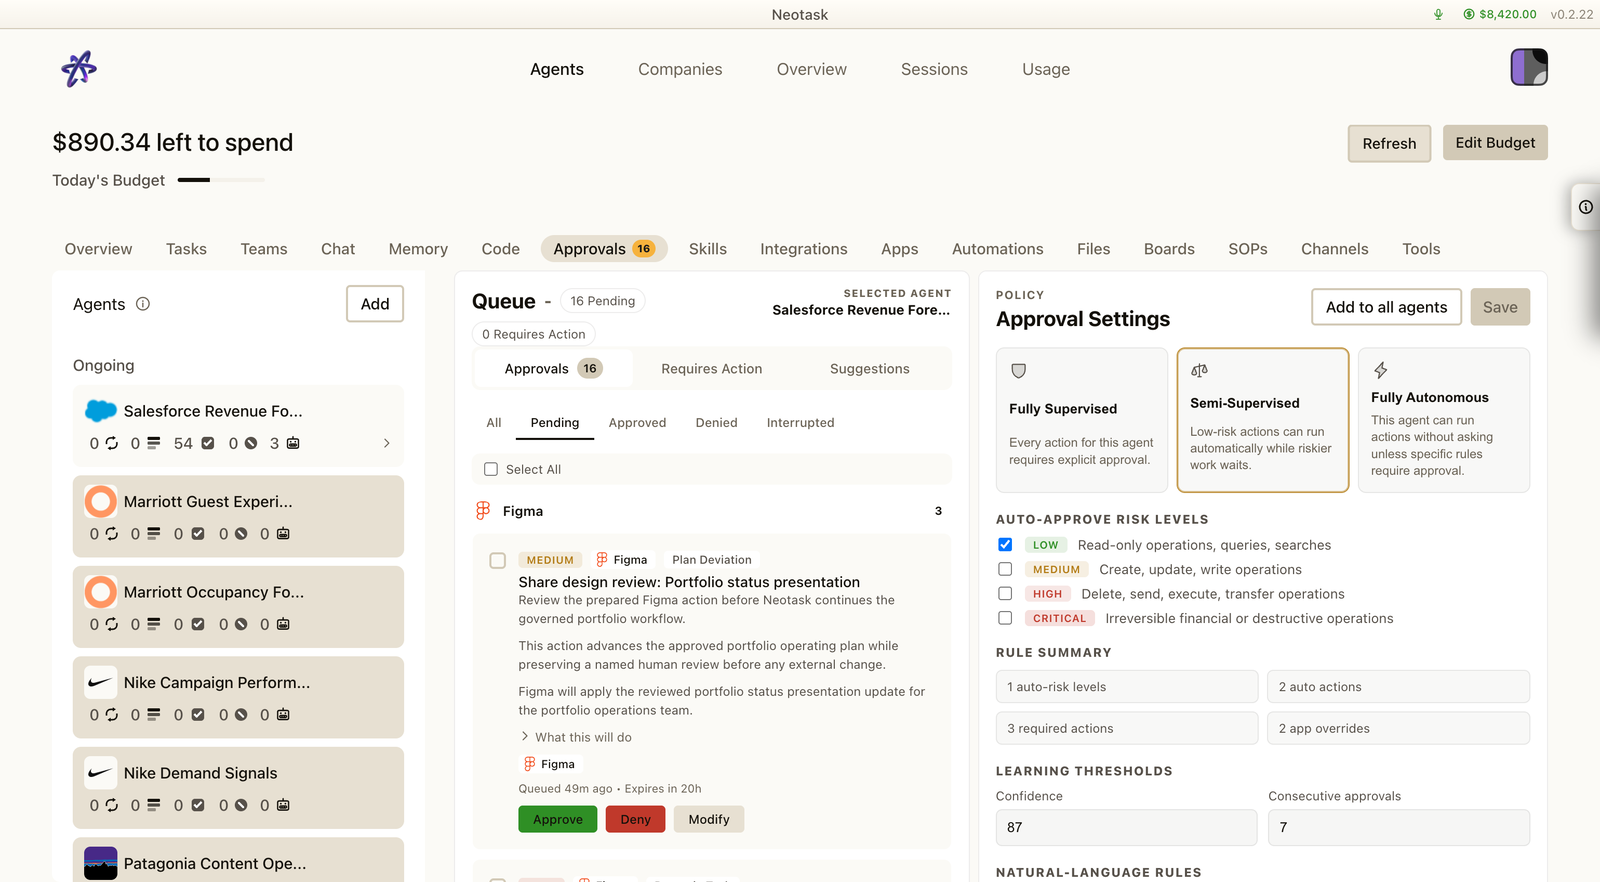This screenshot has width=1600, height=882.
Task: Enable HIGH auto-approve risk level
Action: pyautogui.click(x=1005, y=593)
